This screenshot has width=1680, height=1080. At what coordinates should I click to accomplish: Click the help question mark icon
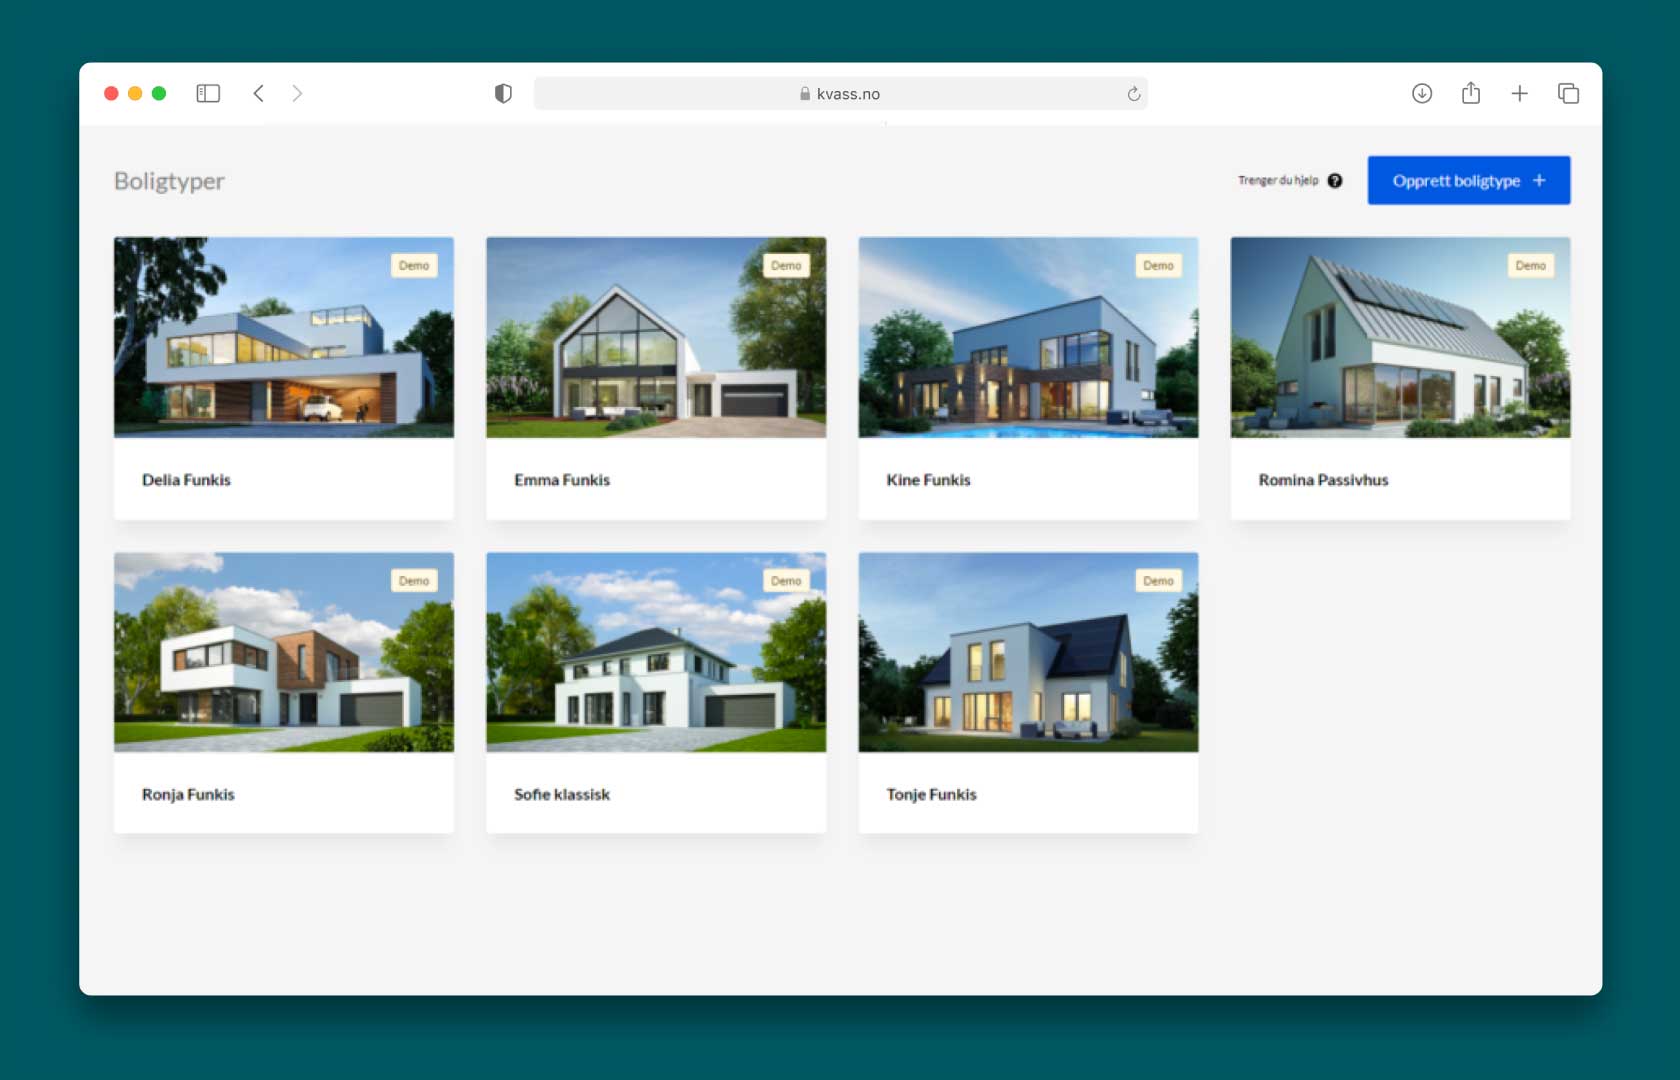(x=1334, y=181)
